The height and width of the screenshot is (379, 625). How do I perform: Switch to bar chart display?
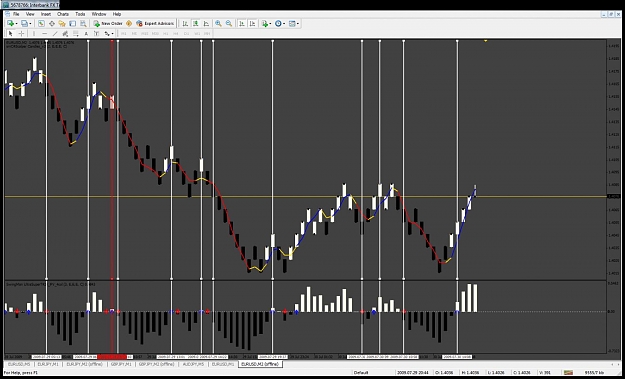185,24
